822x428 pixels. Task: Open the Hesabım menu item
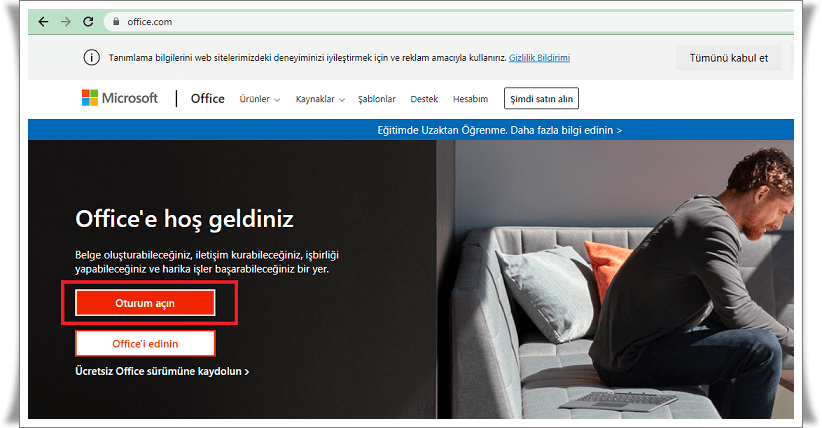[x=470, y=99]
